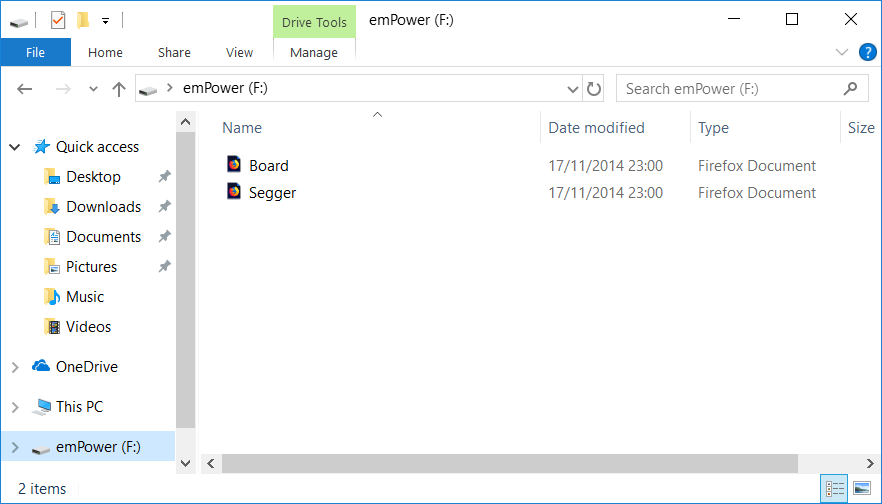Screen dimensions: 882x504
Task: Select OneDrive in navigation pane
Action: coord(87,367)
